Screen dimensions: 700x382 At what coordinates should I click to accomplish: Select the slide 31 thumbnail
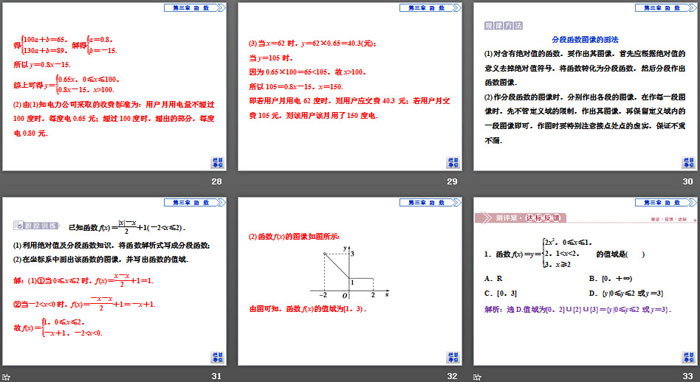pos(114,282)
